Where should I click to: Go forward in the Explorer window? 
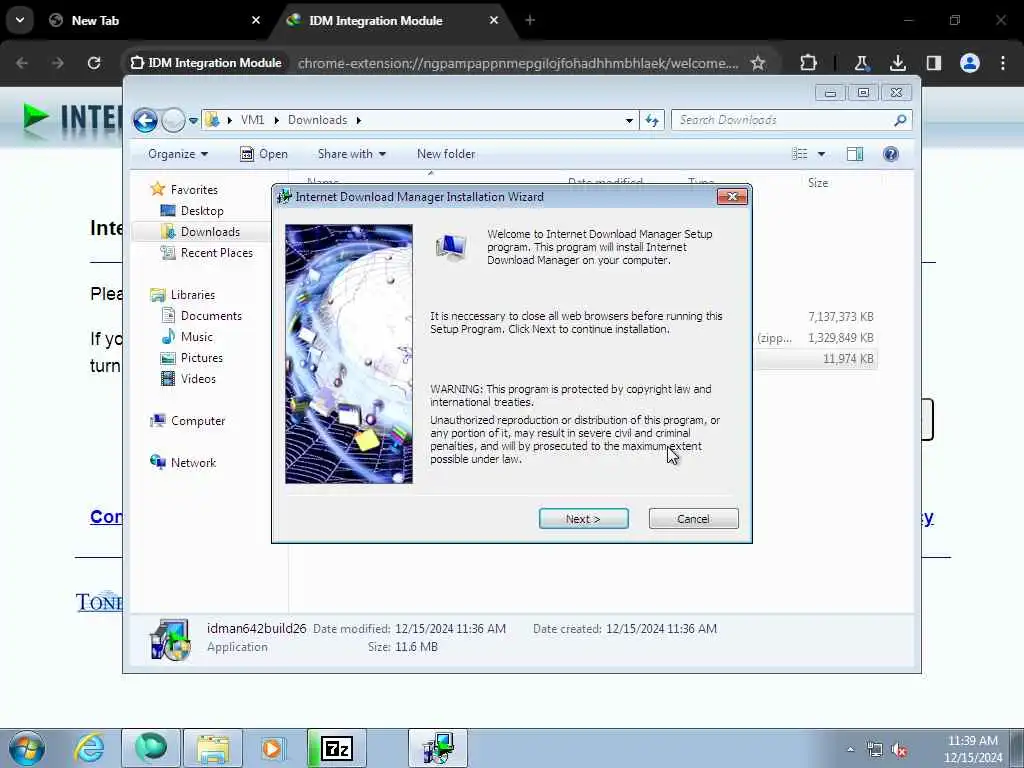click(173, 120)
